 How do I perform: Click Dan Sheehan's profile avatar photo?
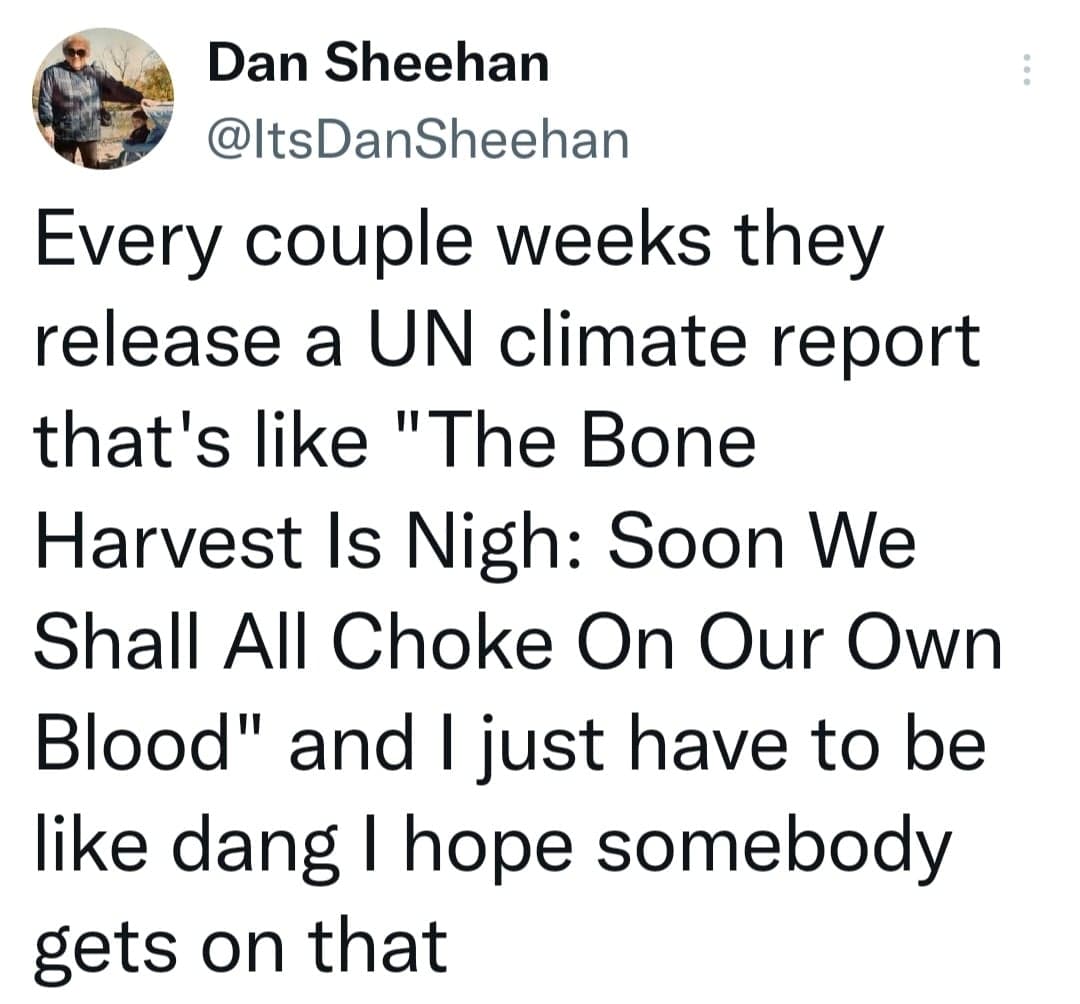[103, 98]
